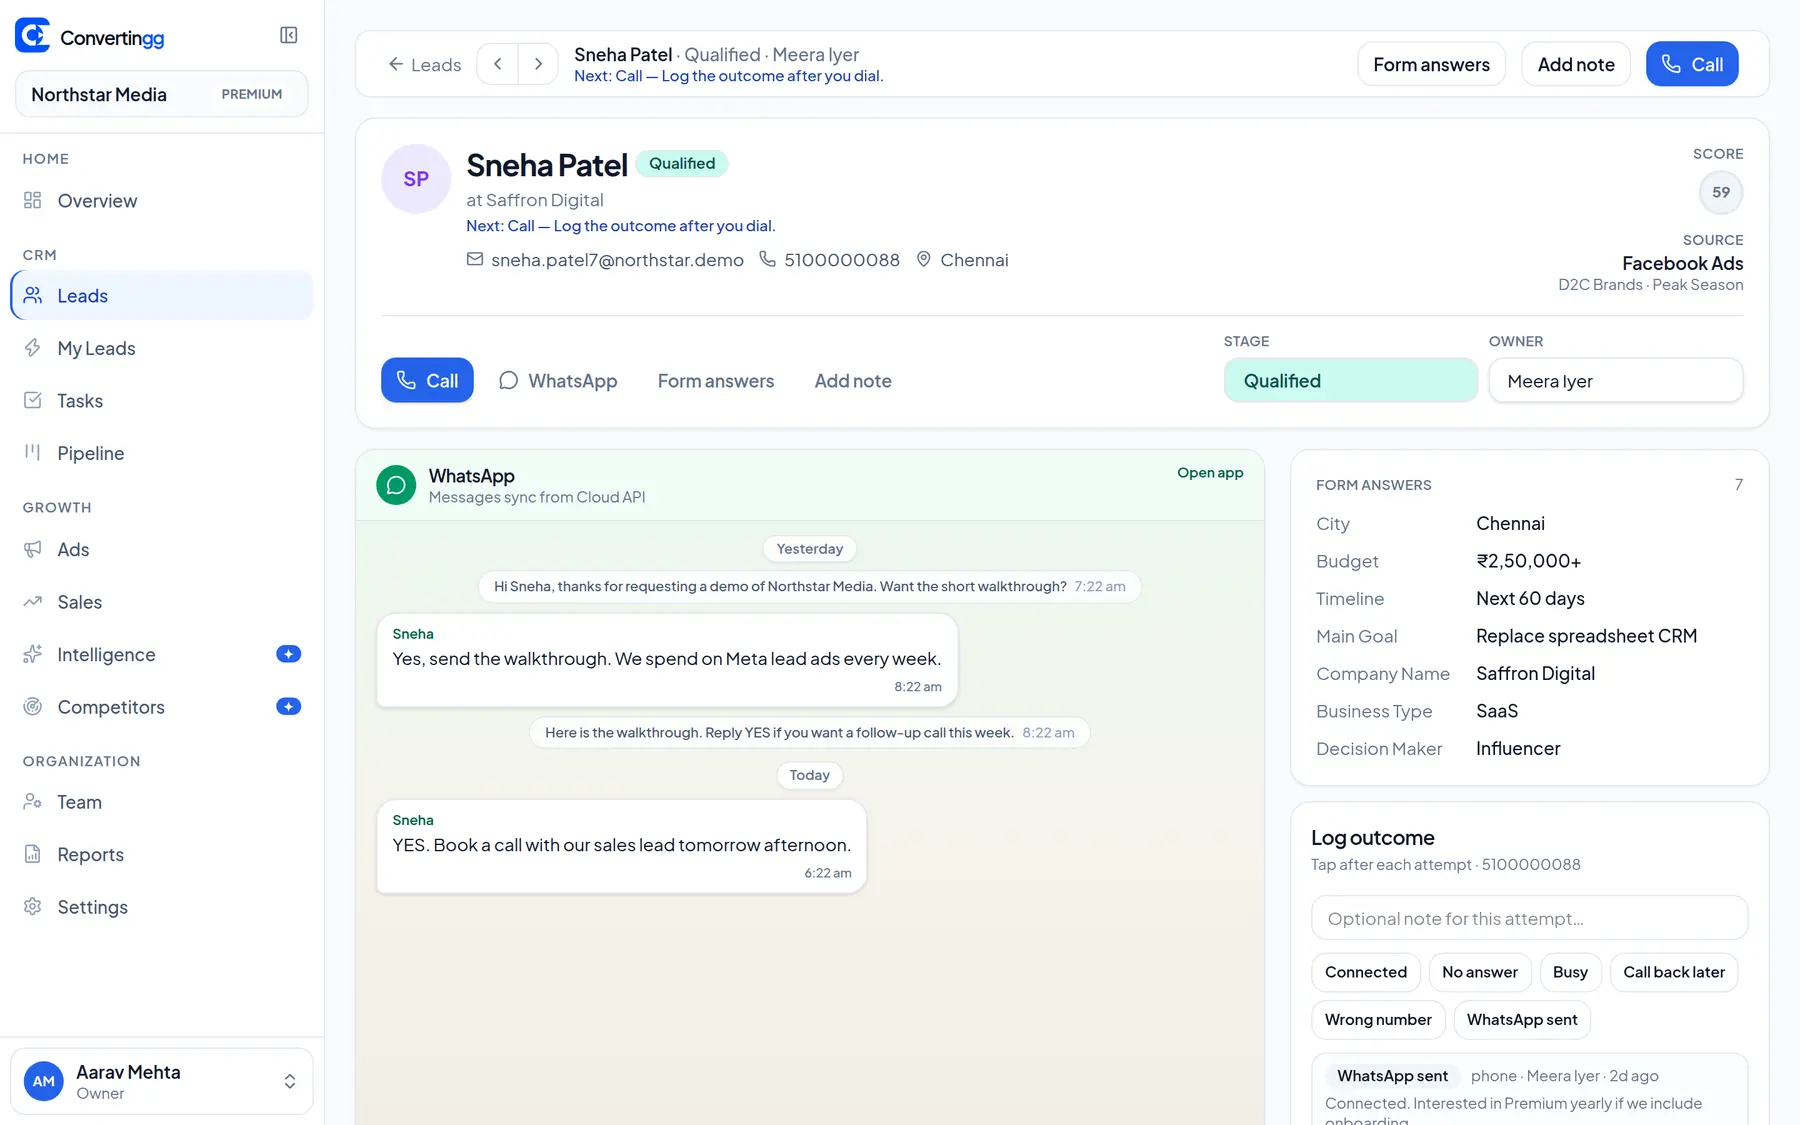Collapse the sidebar panel icon
The height and width of the screenshot is (1125, 1800).
coord(289,36)
